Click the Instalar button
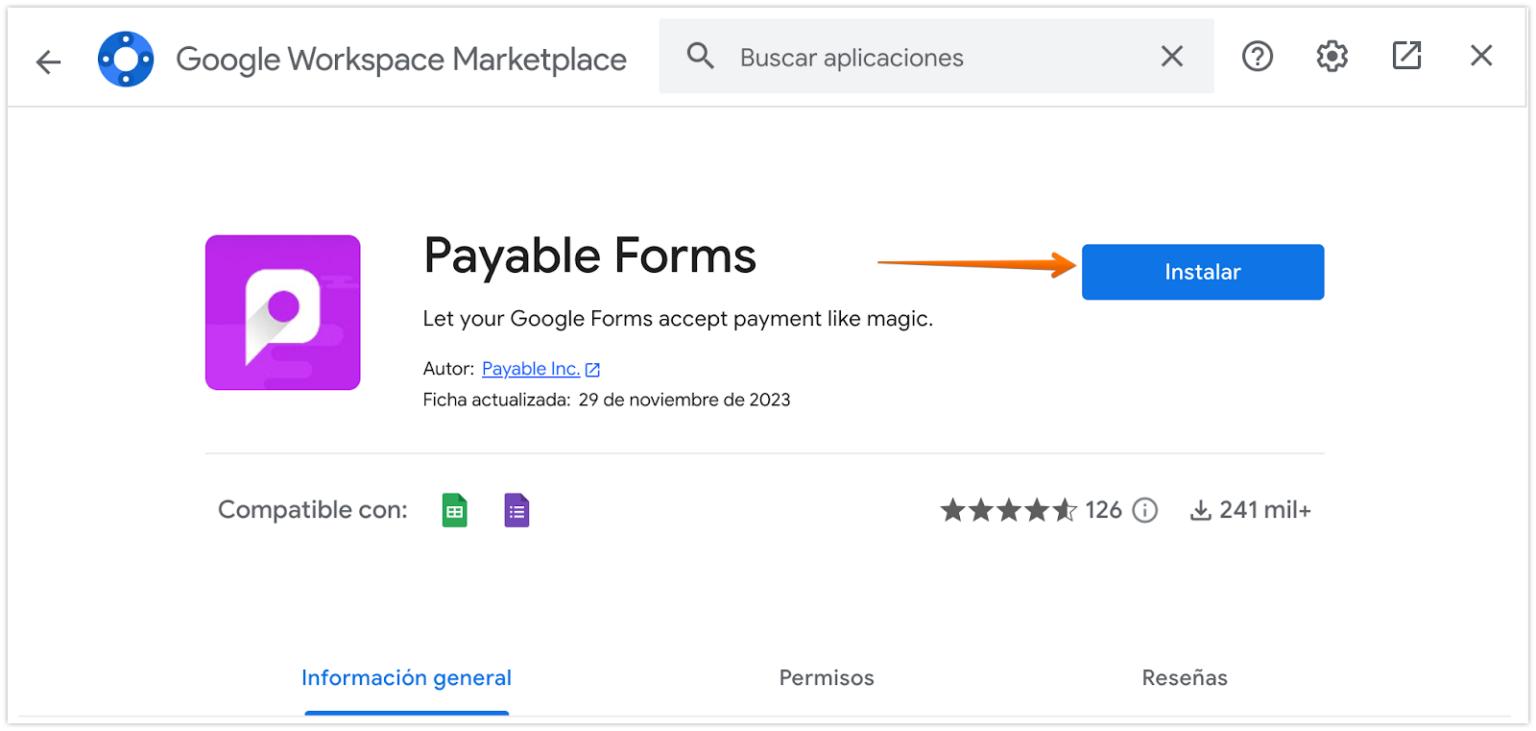Screen dimensions: 1536x731 tap(1202, 271)
